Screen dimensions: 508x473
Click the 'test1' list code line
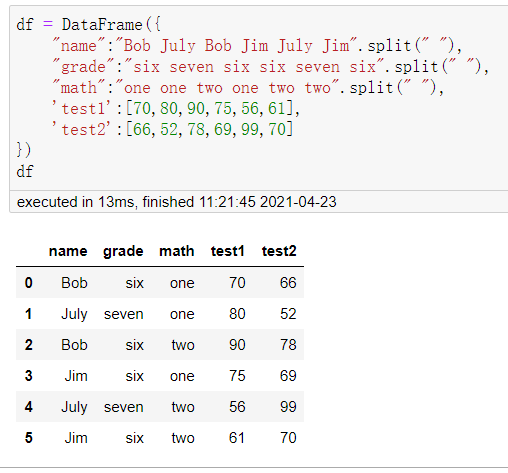point(176,109)
